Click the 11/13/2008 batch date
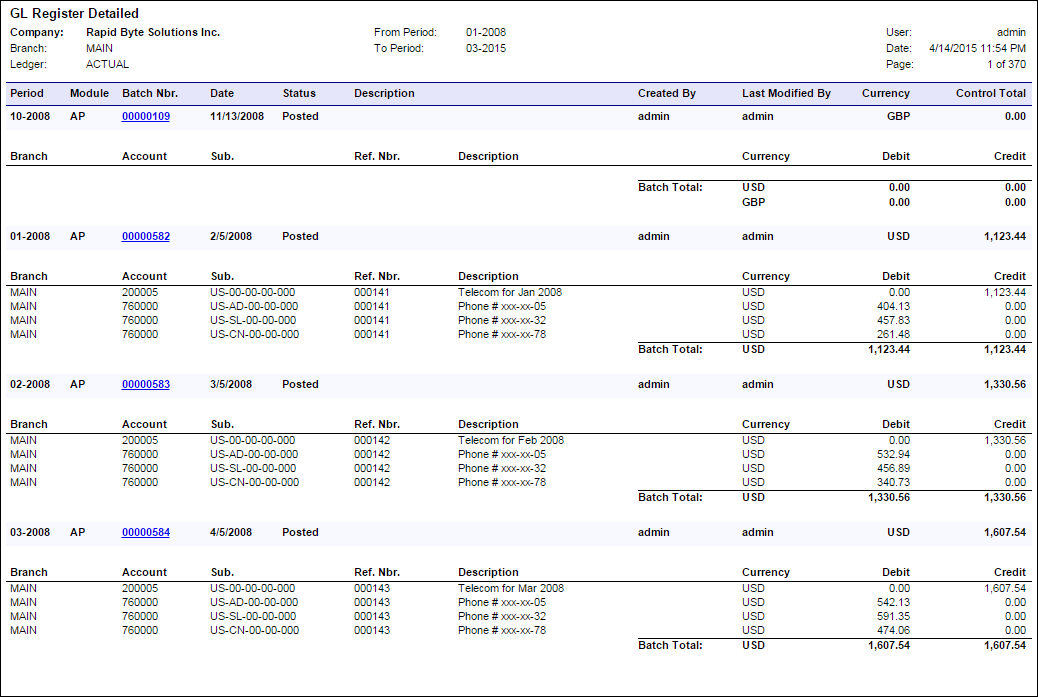The image size is (1038, 697). (x=237, y=116)
